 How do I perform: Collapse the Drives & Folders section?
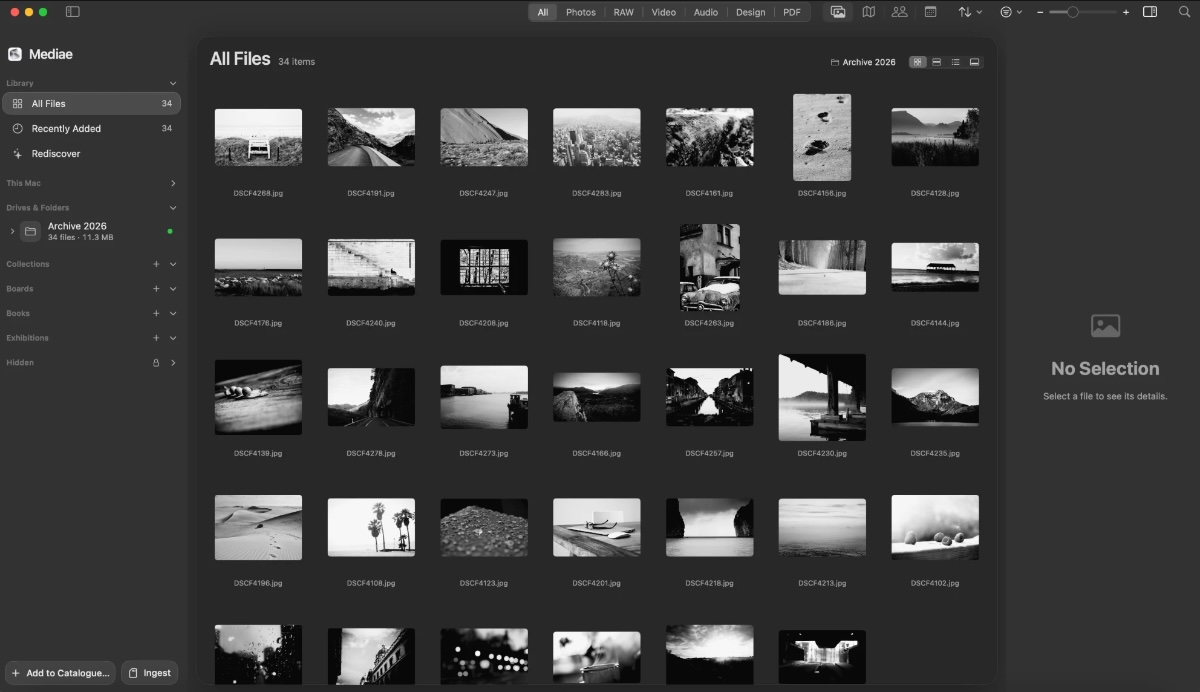point(173,208)
